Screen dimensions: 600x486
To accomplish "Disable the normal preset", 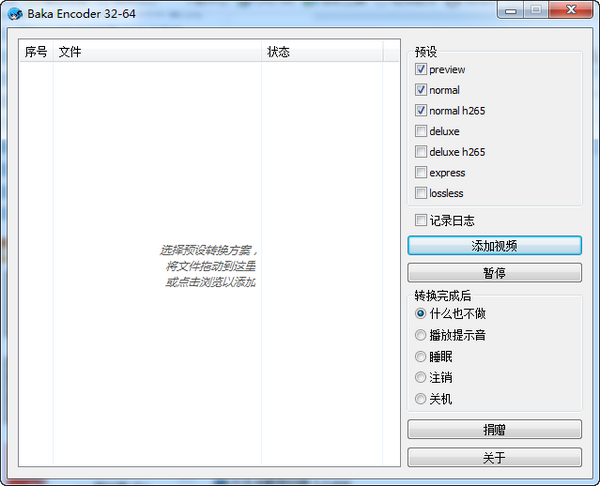I will tap(421, 90).
